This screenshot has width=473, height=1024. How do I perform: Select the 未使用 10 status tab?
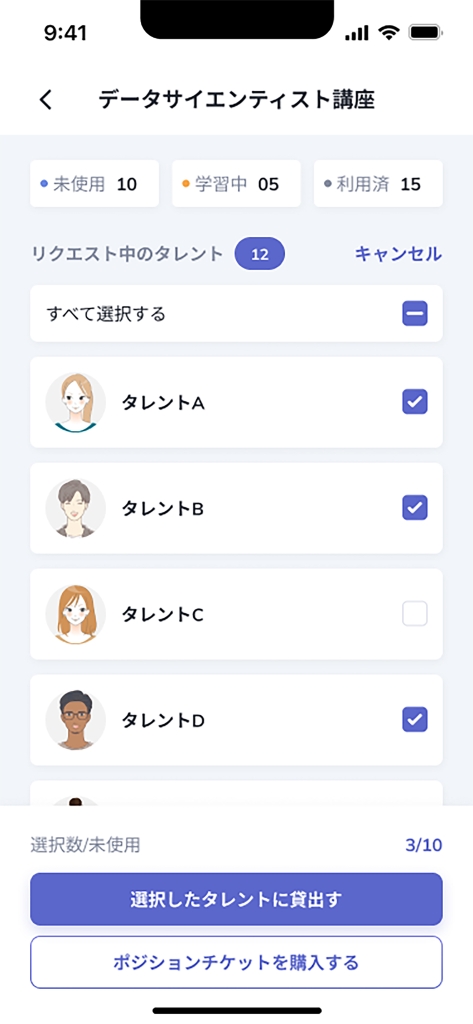(x=94, y=184)
